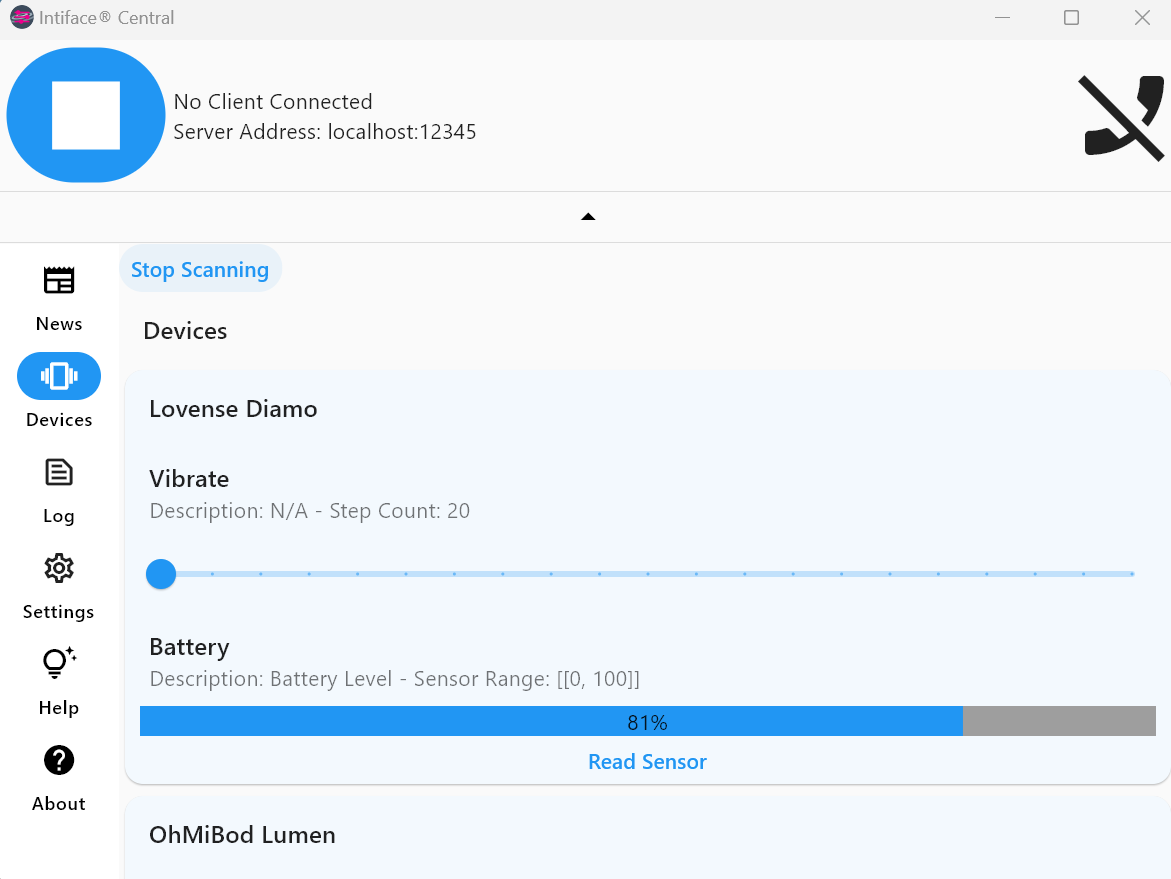
Task: Click the Read Sensor link
Action: tap(647, 761)
